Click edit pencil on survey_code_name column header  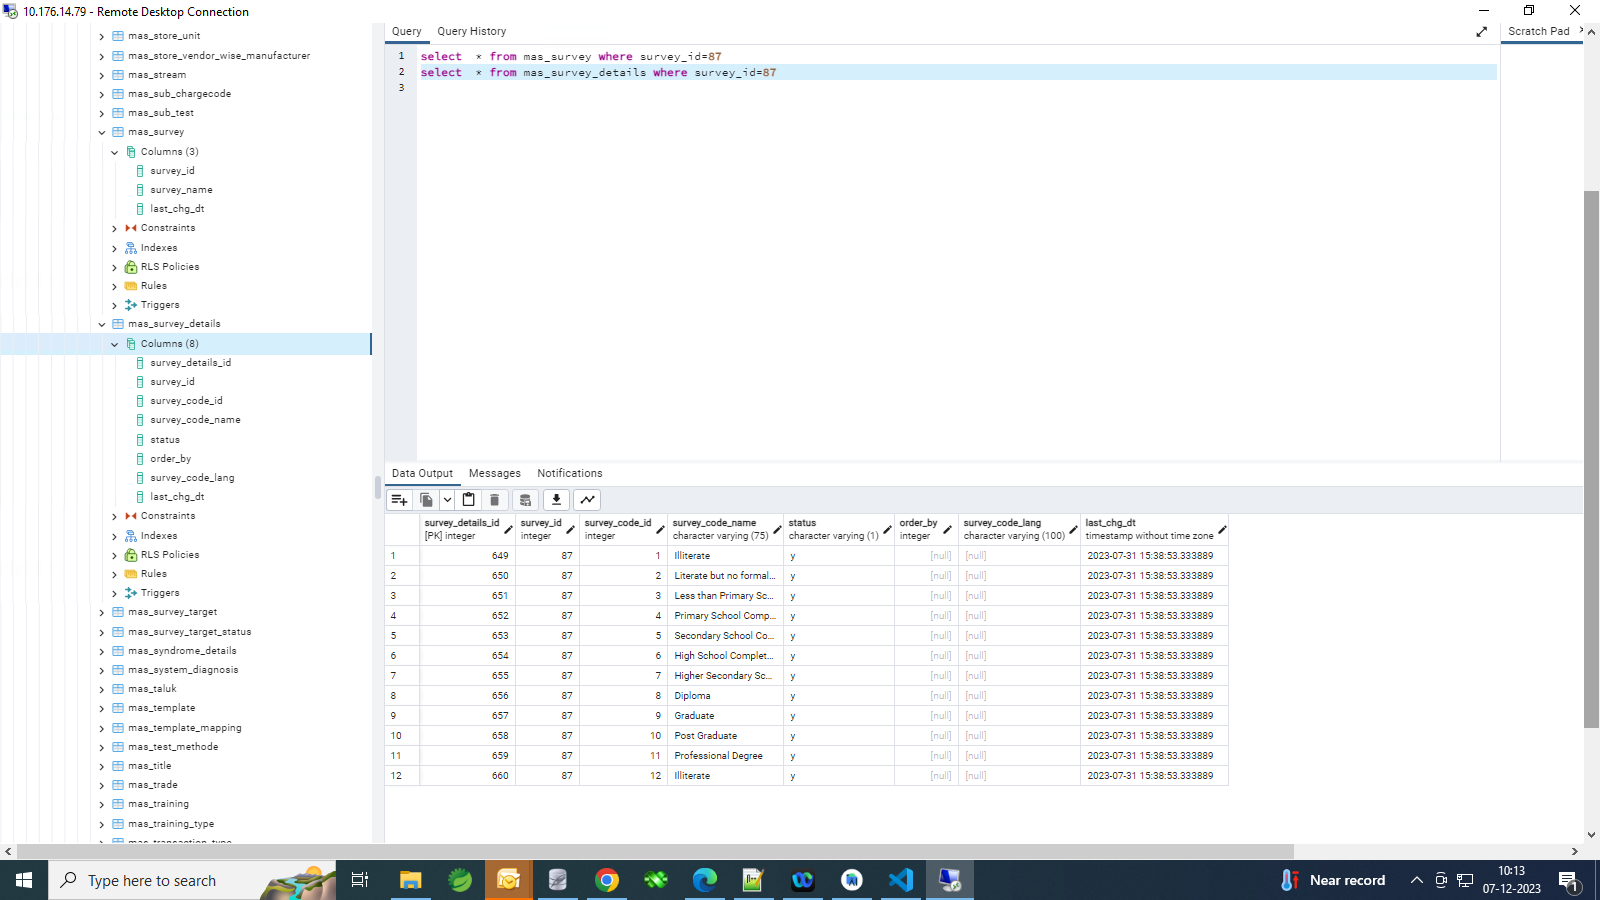click(777, 529)
